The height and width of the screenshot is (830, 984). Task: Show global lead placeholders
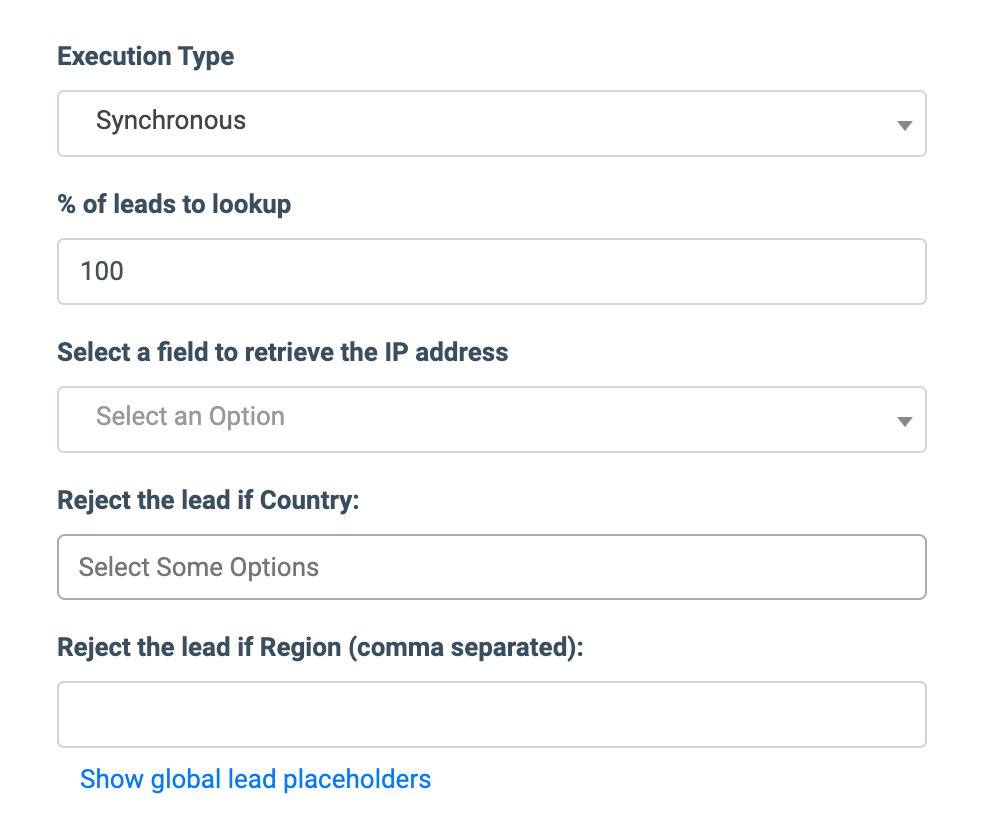(x=255, y=779)
